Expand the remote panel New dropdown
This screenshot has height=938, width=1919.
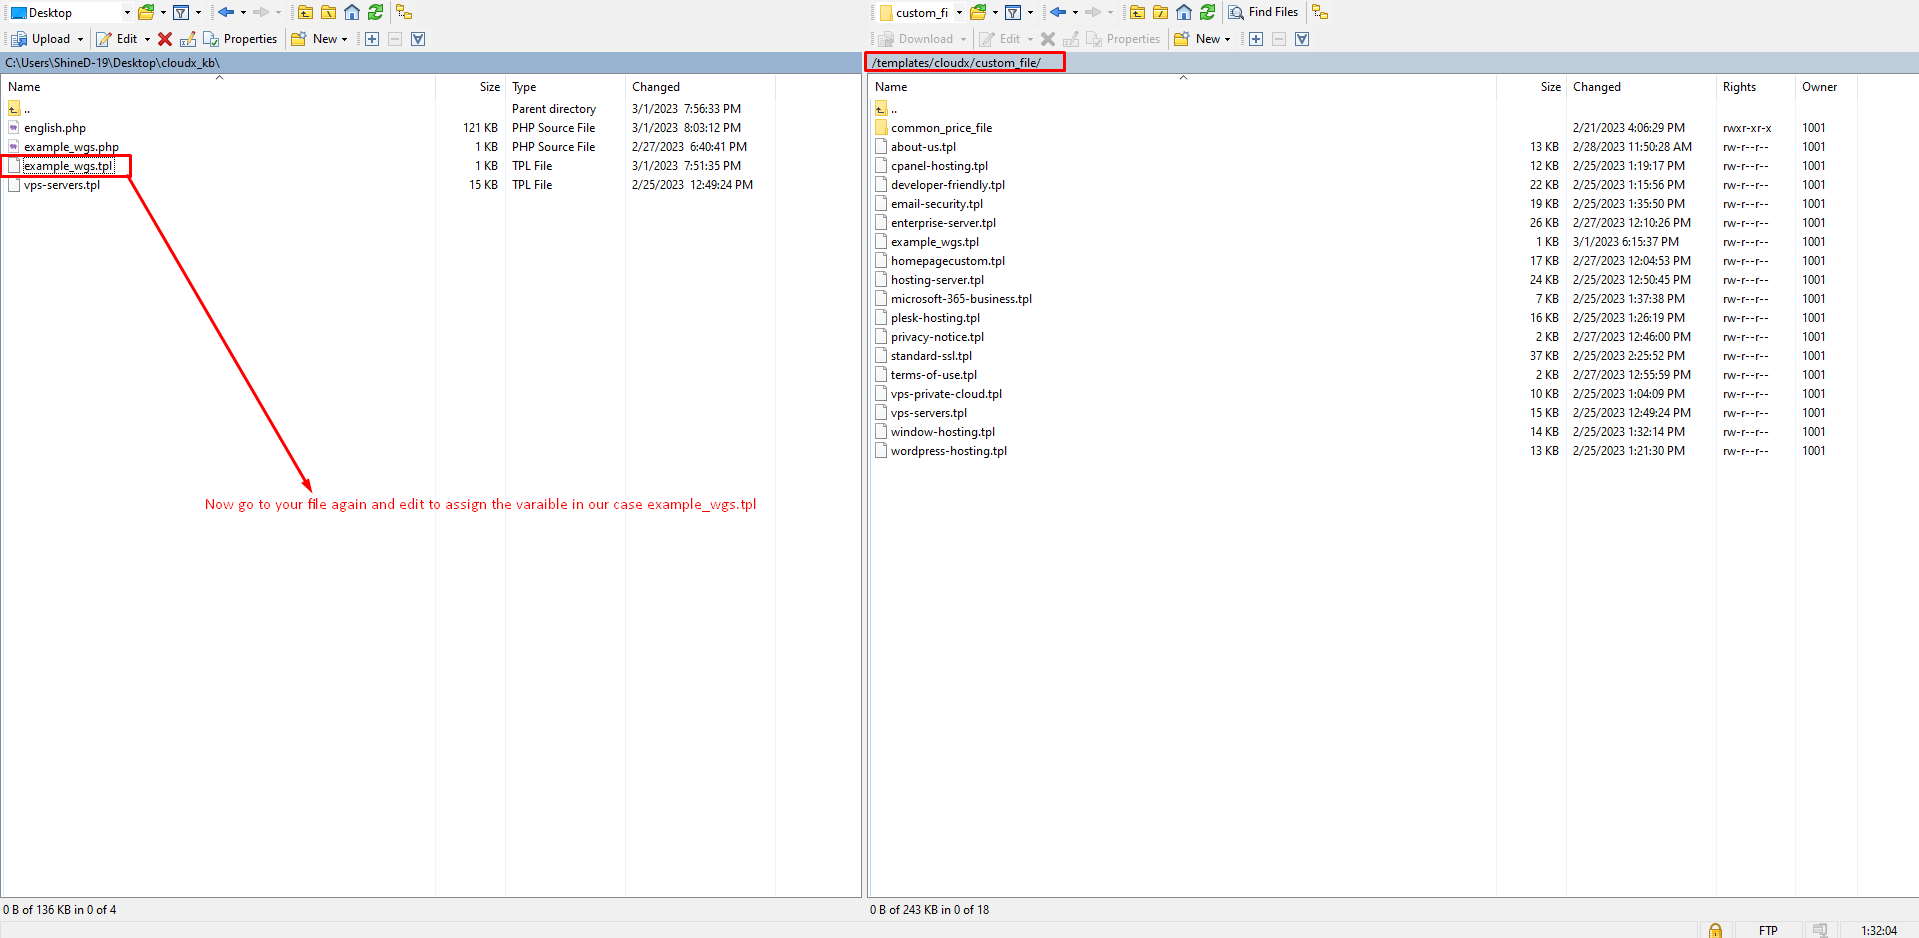pos(1227,39)
